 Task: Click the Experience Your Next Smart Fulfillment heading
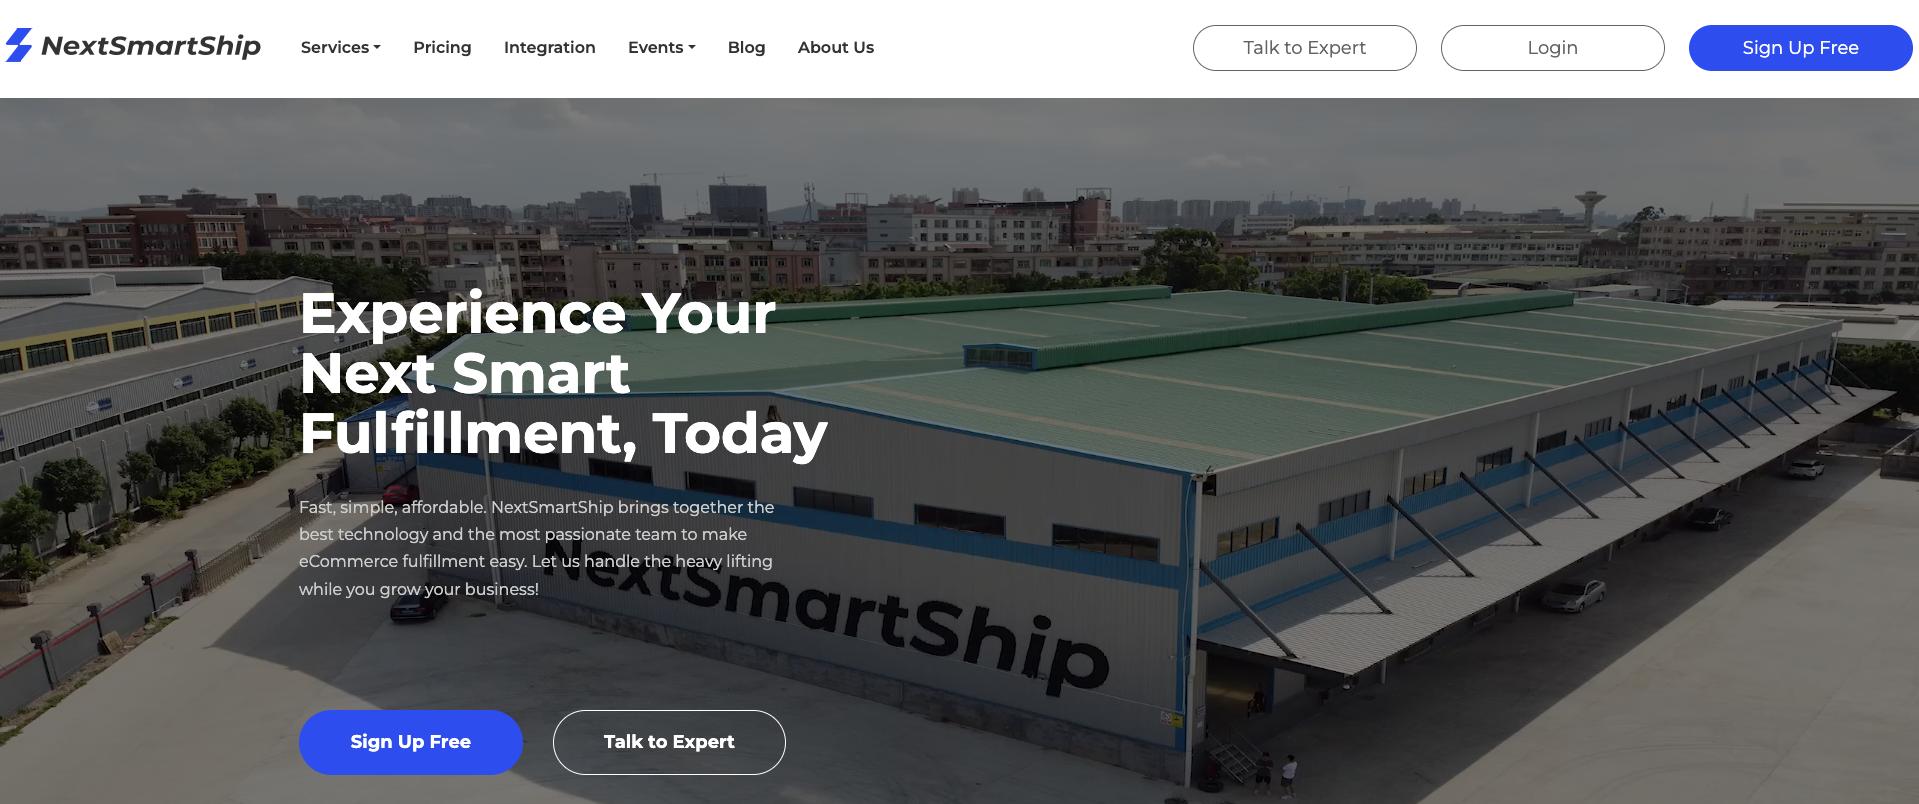coord(564,373)
